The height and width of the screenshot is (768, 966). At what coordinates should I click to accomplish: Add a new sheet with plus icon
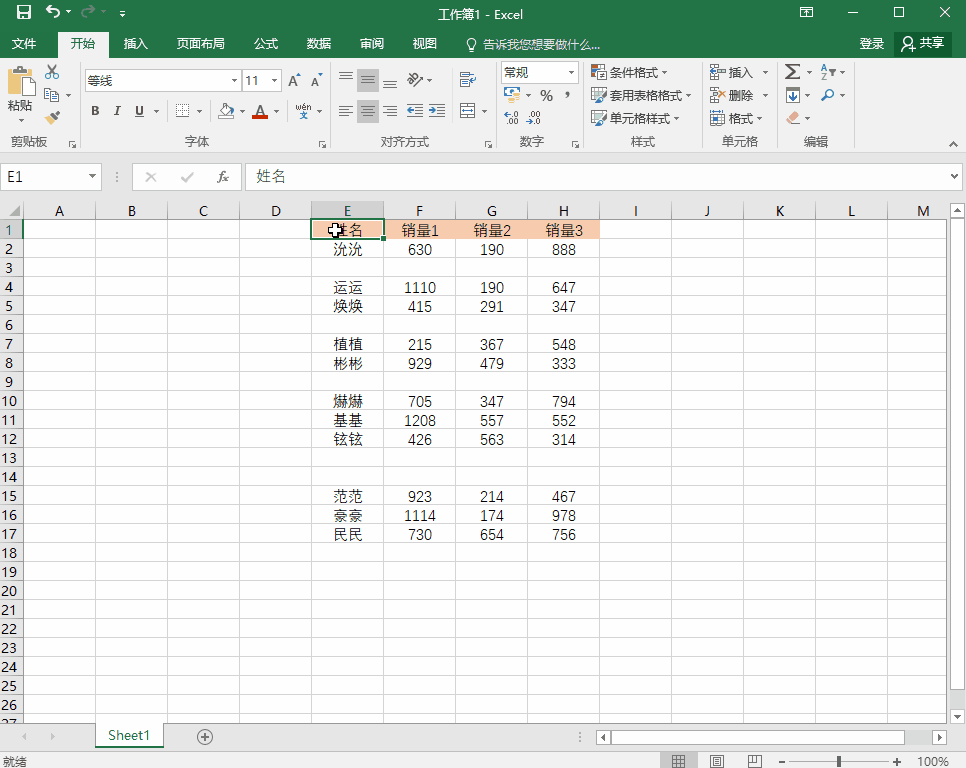tap(205, 737)
